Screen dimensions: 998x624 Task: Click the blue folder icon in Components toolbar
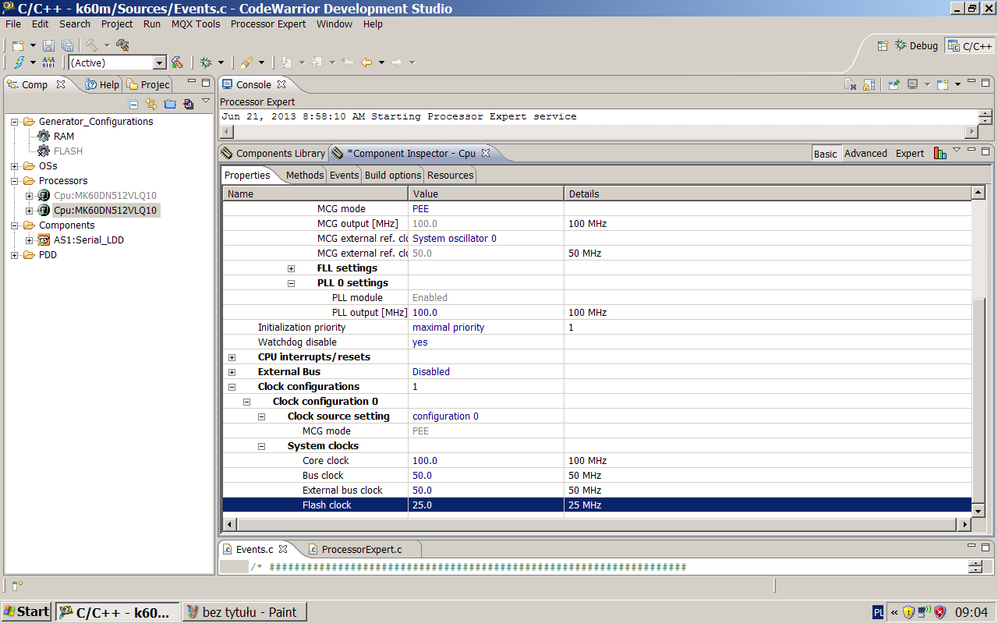(170, 104)
